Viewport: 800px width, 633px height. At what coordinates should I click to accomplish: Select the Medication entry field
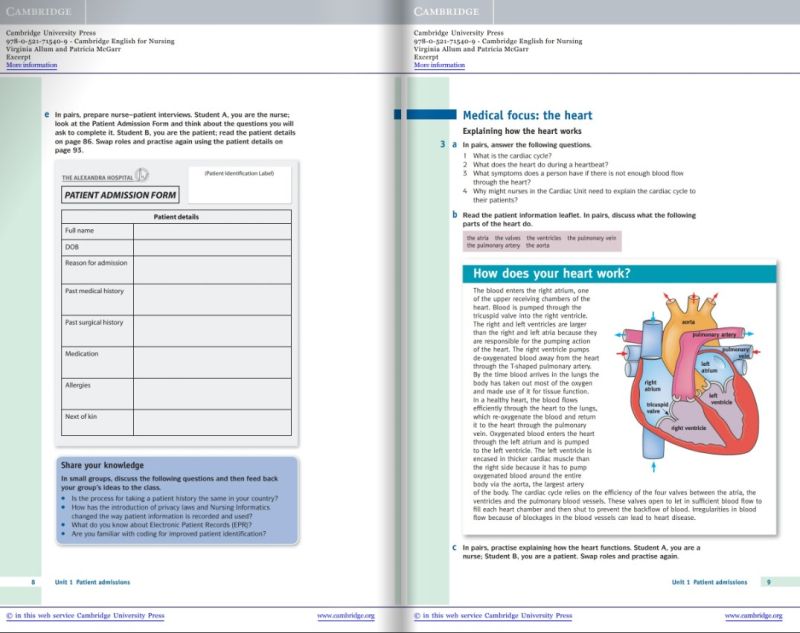[212, 361]
